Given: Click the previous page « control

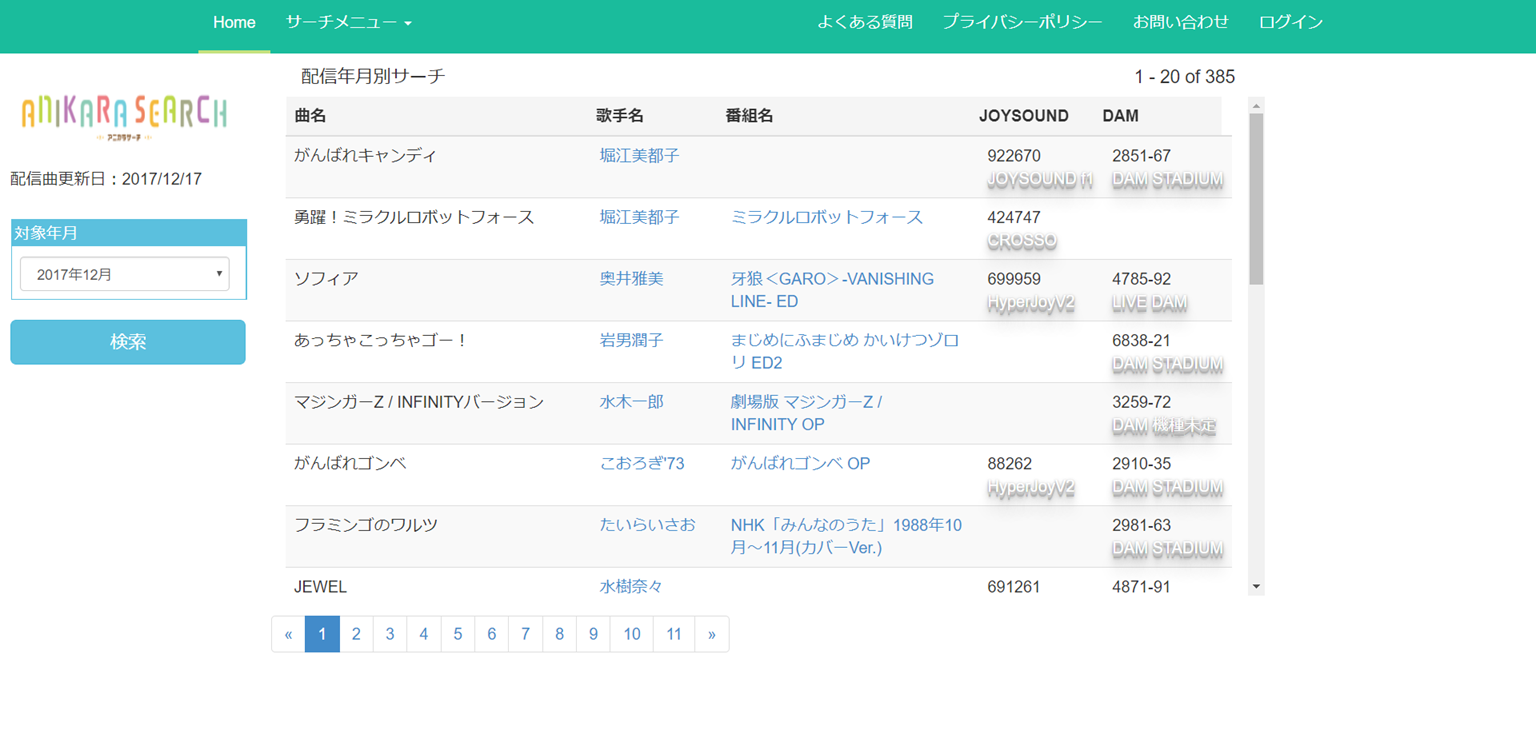Looking at the screenshot, I should coord(288,634).
